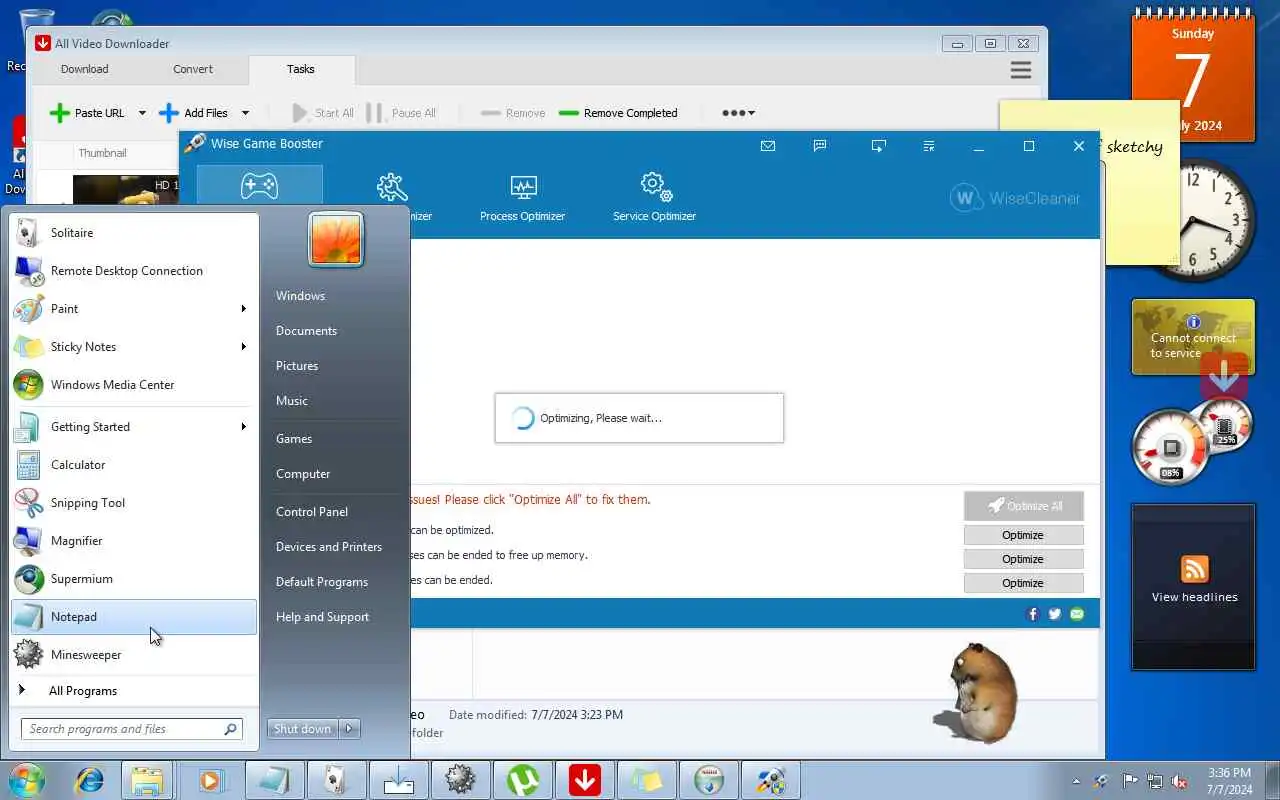Click the first Optimize button
Viewport: 1280px width, 800px height.
coord(1023,535)
